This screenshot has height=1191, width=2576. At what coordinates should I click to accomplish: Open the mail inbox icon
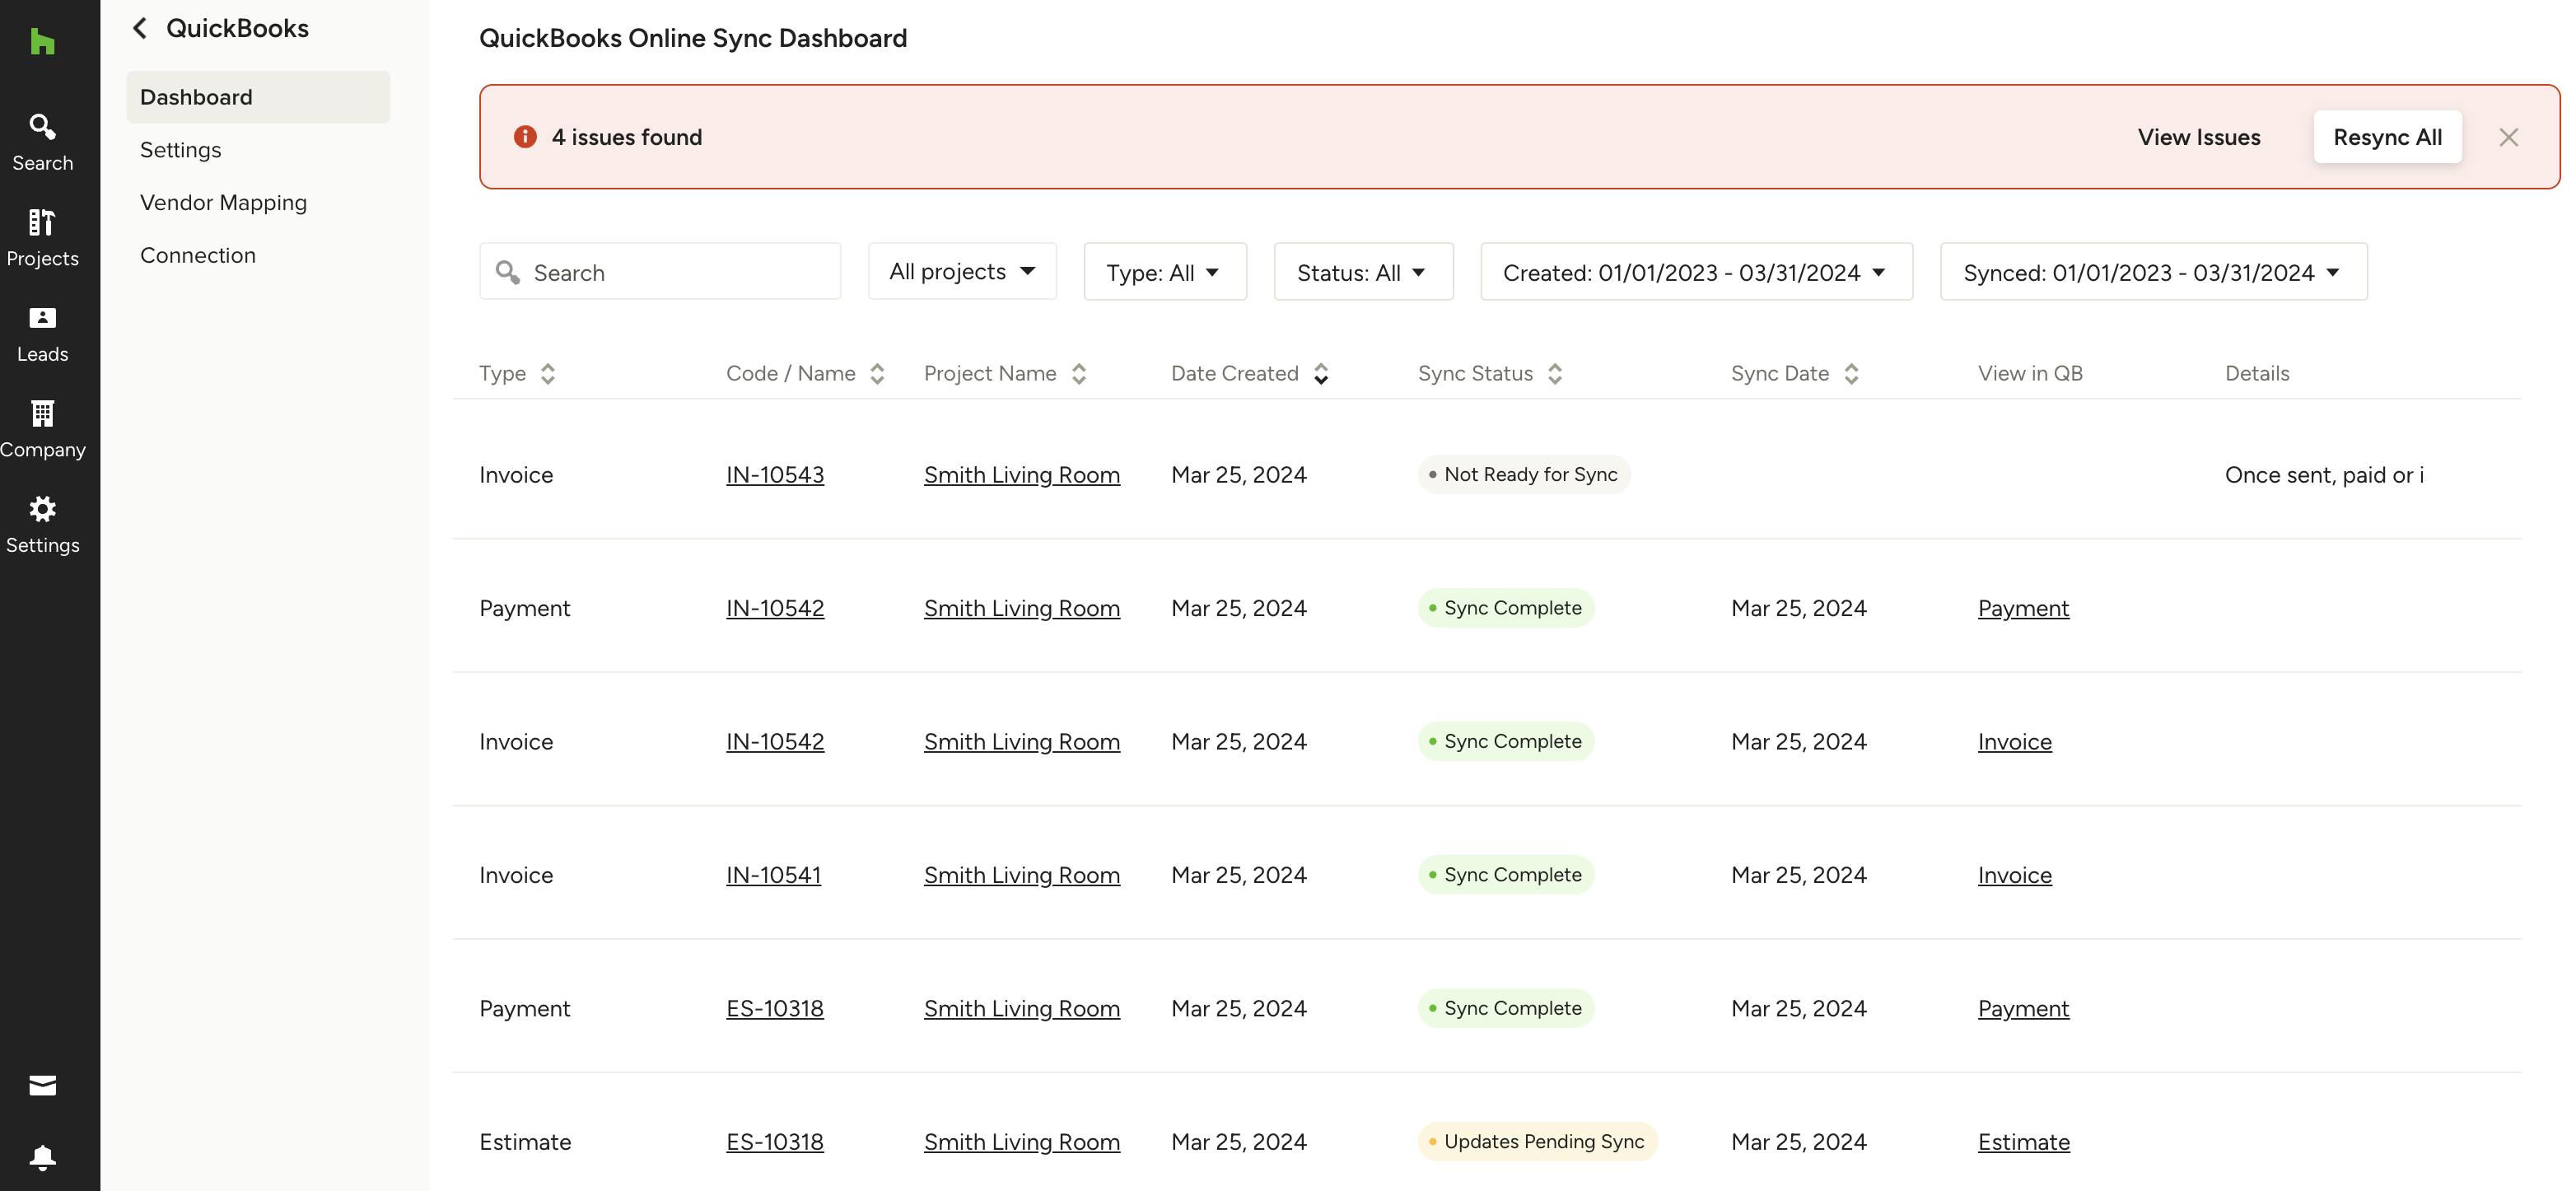[x=42, y=1085]
